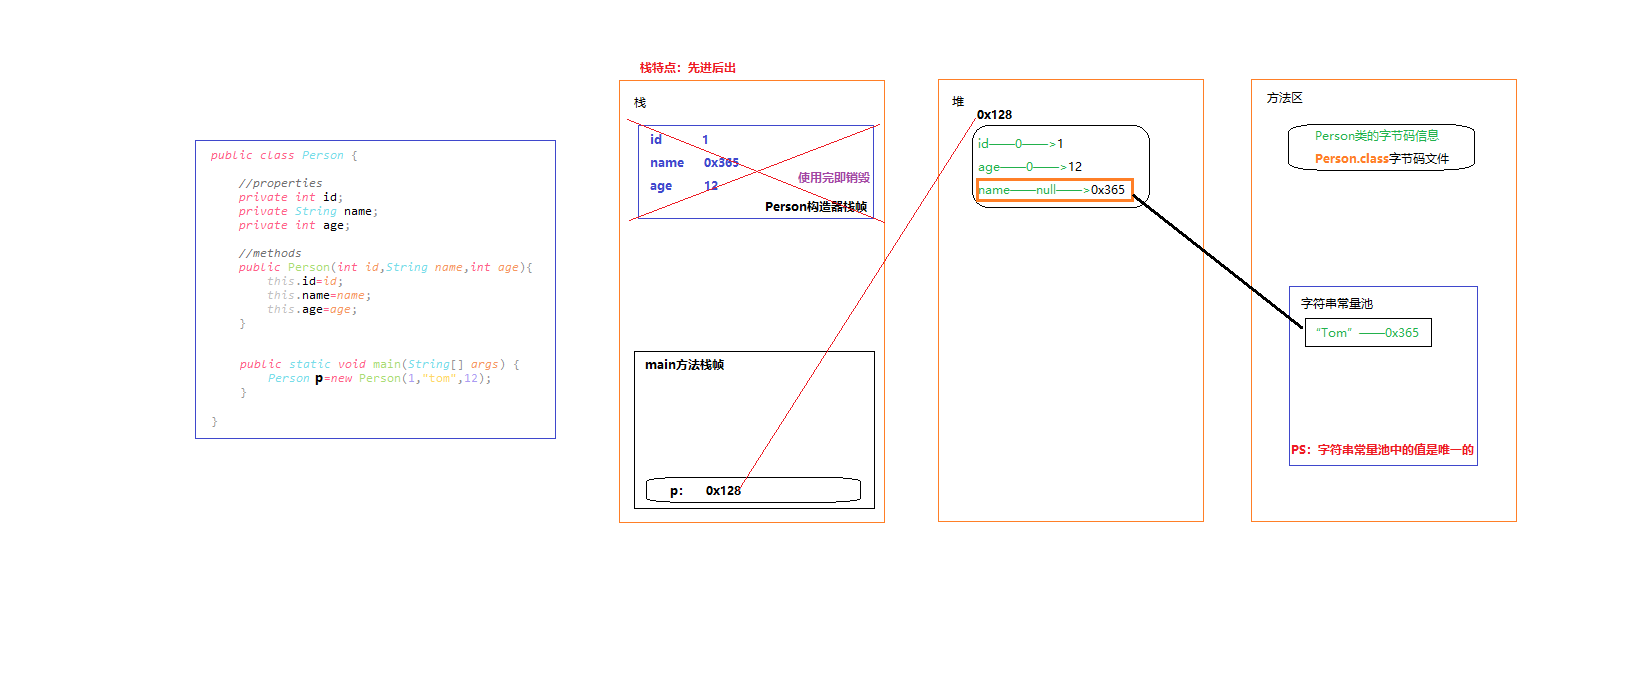The height and width of the screenshot is (679, 1651).
Task: Click the '字符串常量池' heading
Action: [1337, 304]
